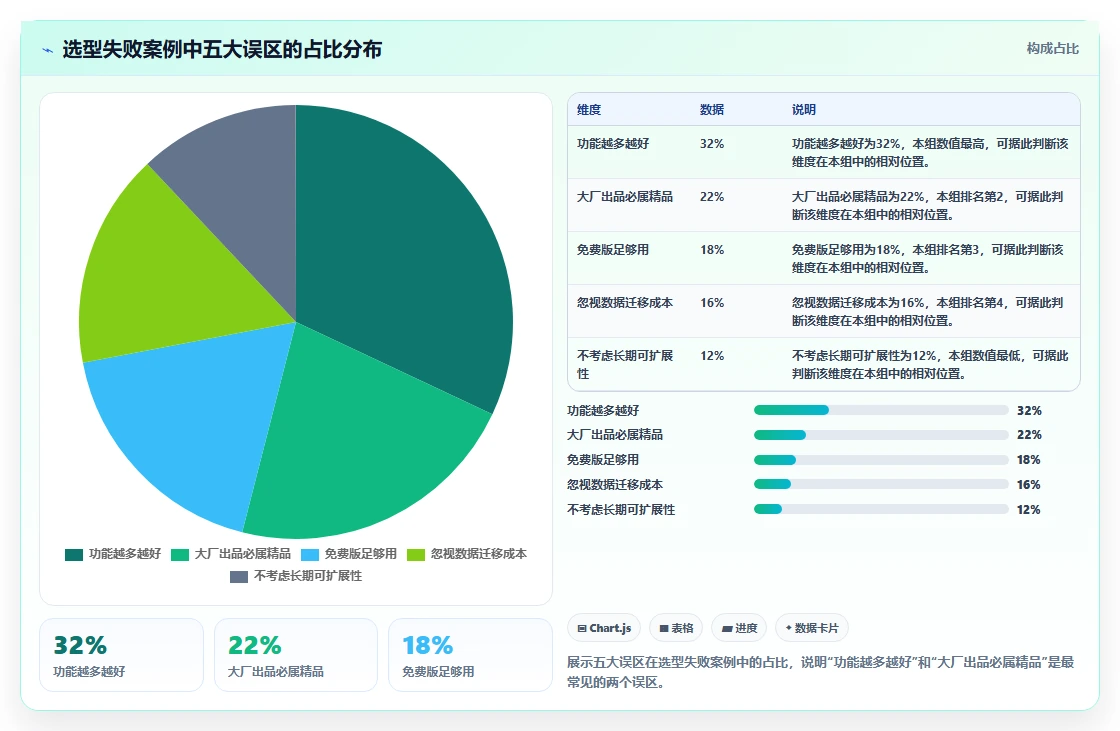Select the 表格 tag
This screenshot has width=1120, height=731.
click(676, 628)
